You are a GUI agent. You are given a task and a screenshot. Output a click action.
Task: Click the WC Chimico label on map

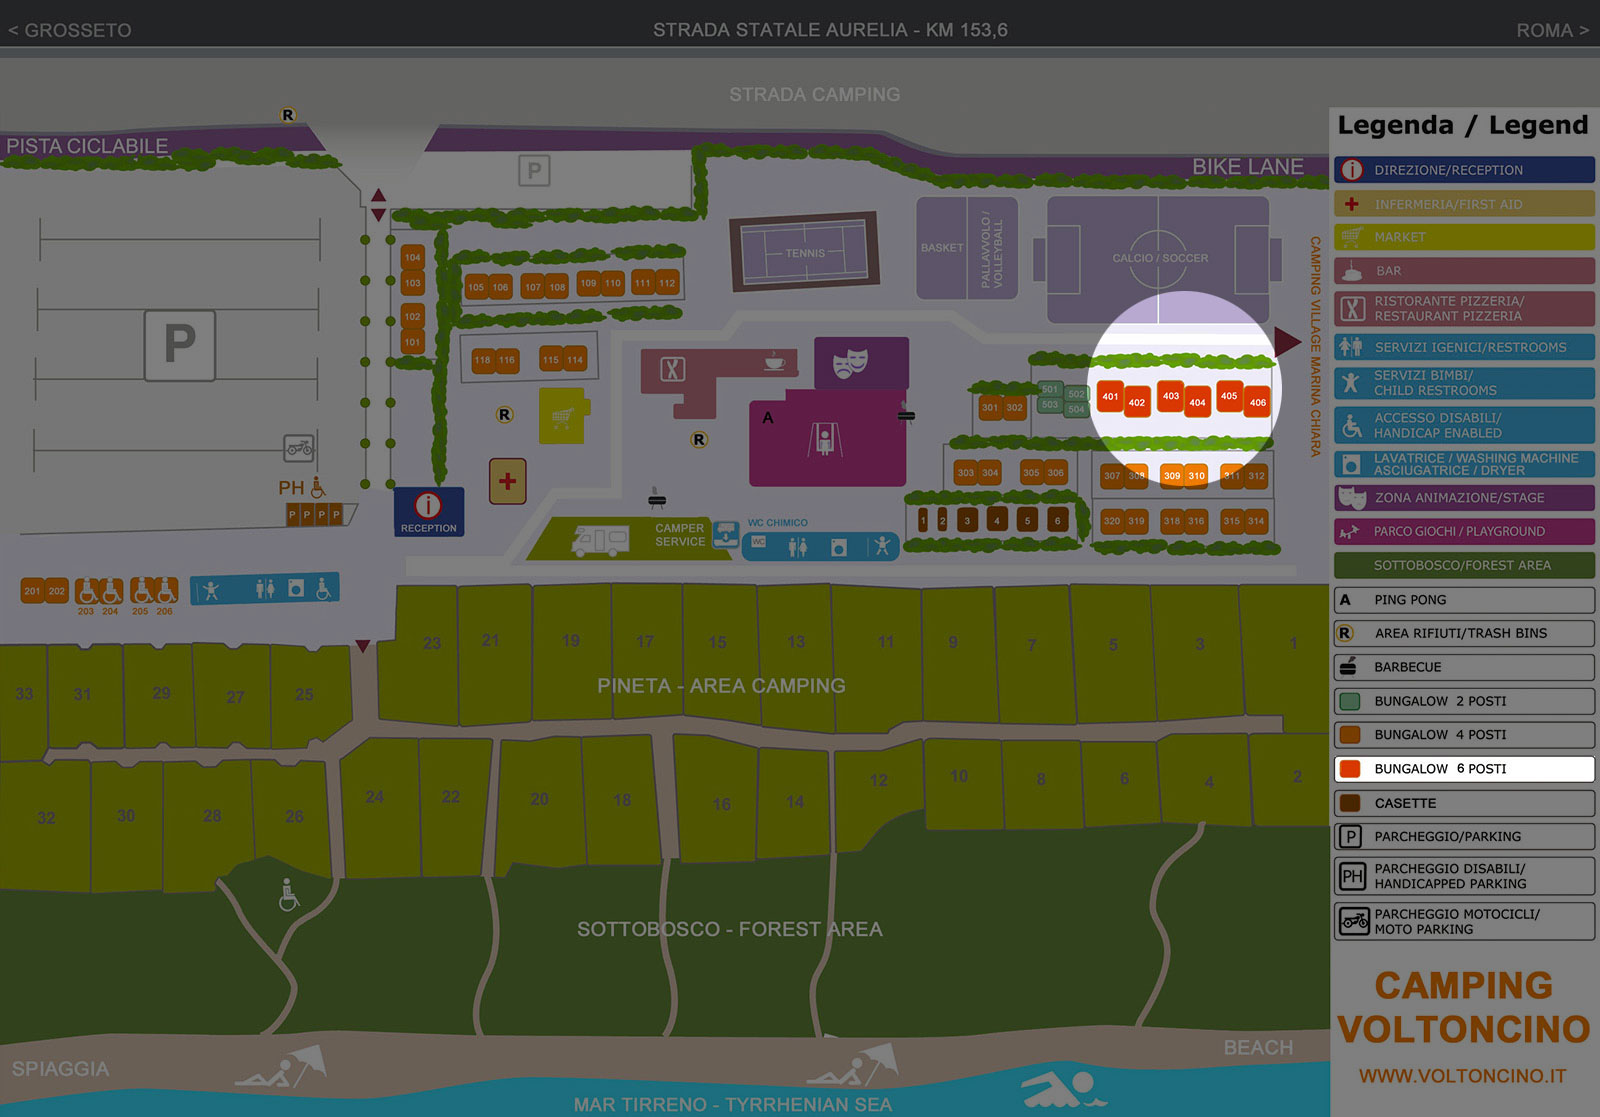pos(777,523)
